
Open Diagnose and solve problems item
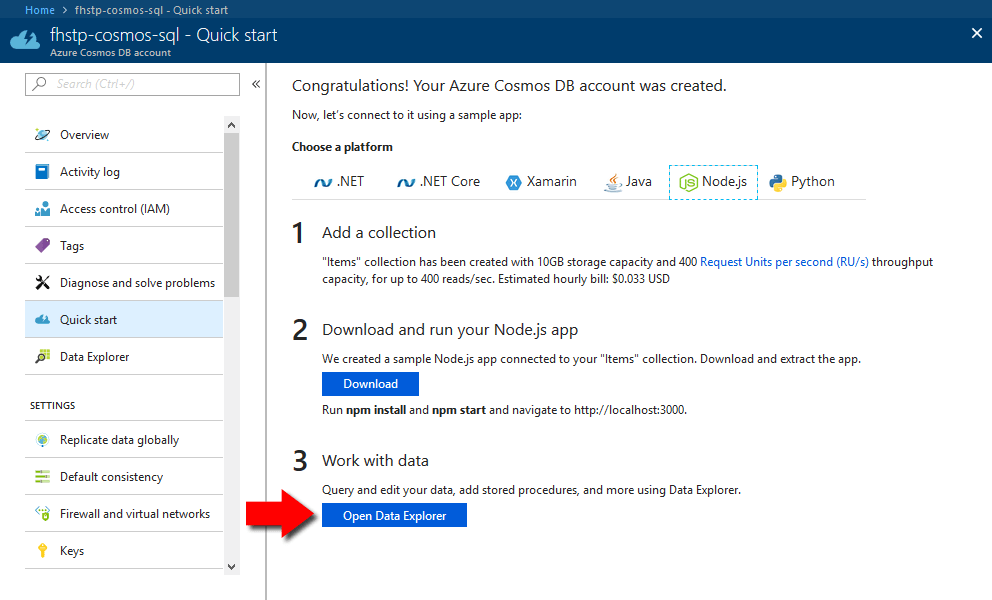tap(124, 282)
